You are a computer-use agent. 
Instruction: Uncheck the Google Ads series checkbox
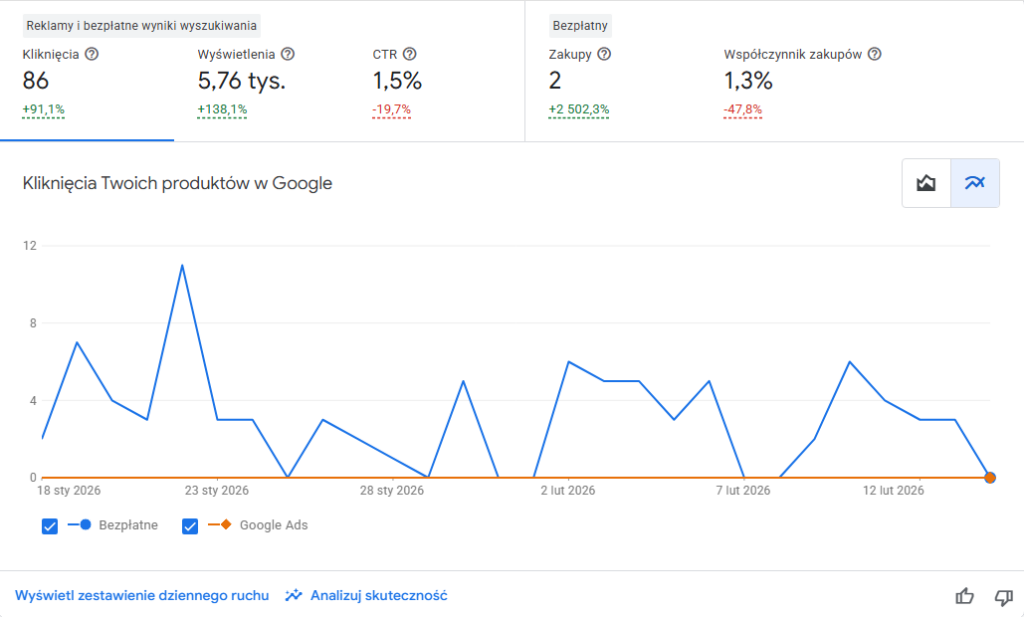pyautogui.click(x=190, y=526)
